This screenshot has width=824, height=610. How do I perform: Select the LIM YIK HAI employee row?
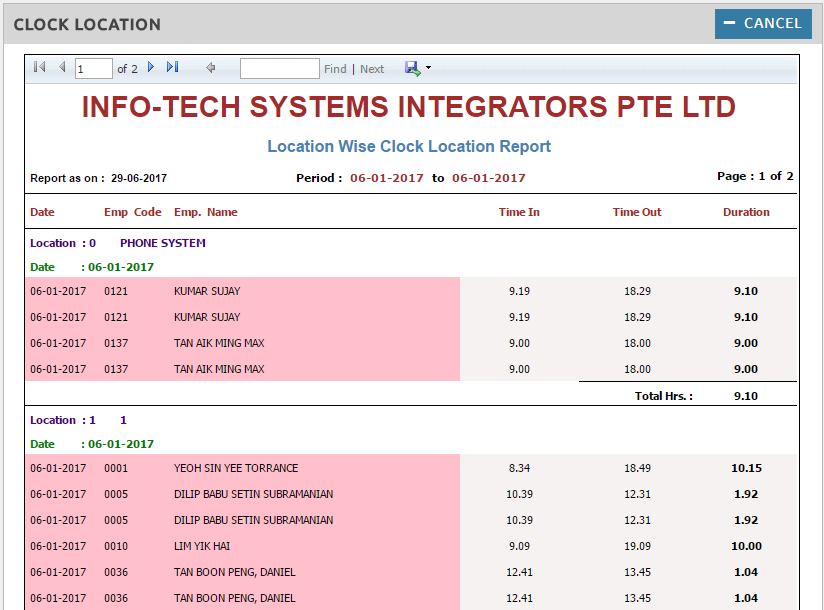click(202, 546)
